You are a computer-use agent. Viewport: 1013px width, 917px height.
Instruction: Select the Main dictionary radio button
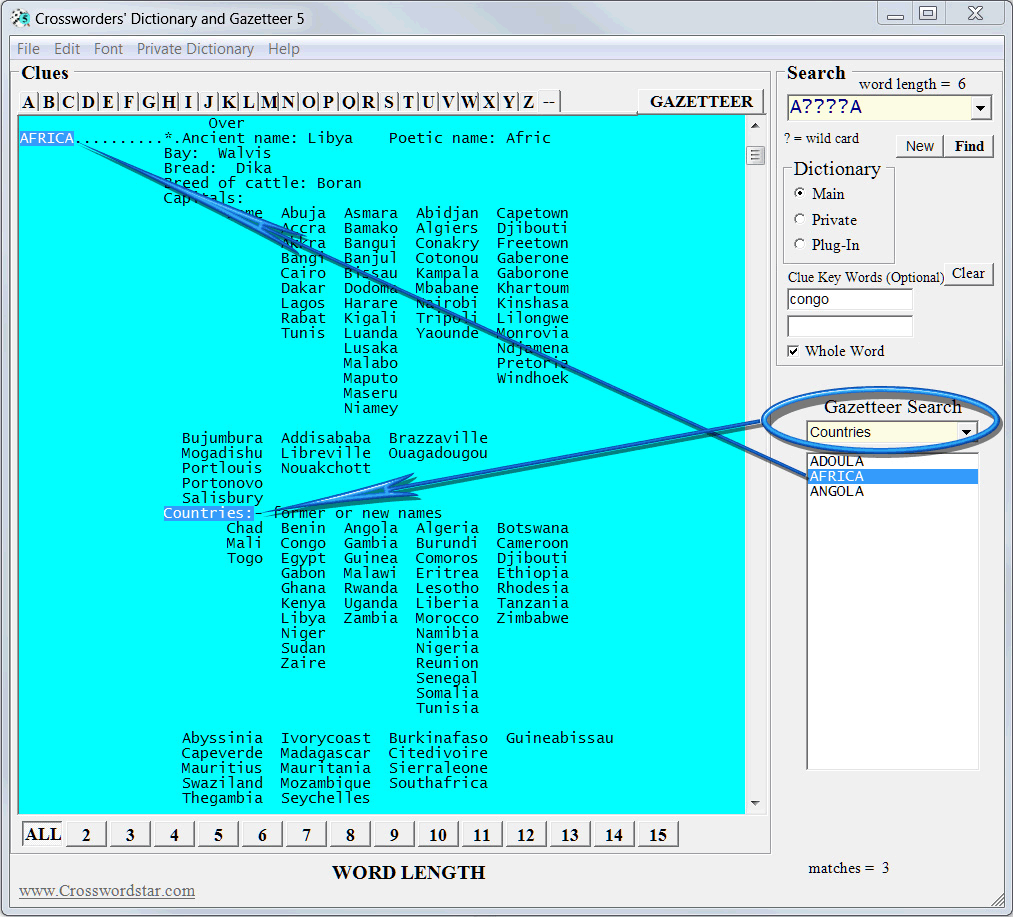click(799, 194)
